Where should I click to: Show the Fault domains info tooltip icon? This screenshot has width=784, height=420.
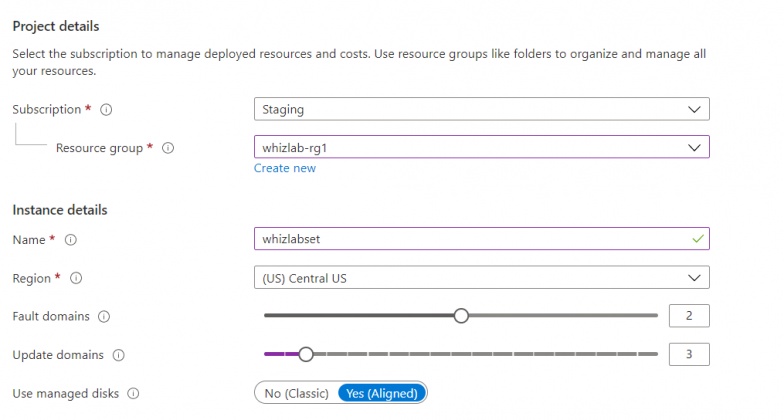[x=105, y=316]
